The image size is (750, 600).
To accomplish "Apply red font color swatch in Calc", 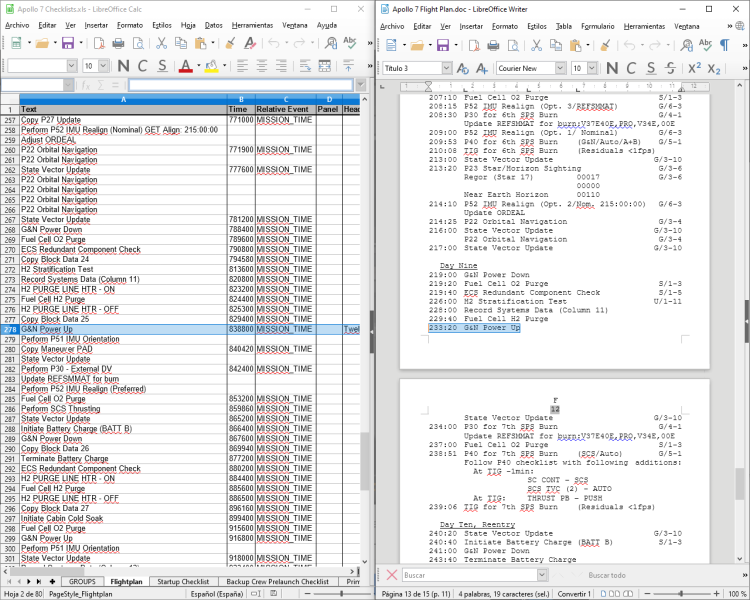I will pos(186,66).
